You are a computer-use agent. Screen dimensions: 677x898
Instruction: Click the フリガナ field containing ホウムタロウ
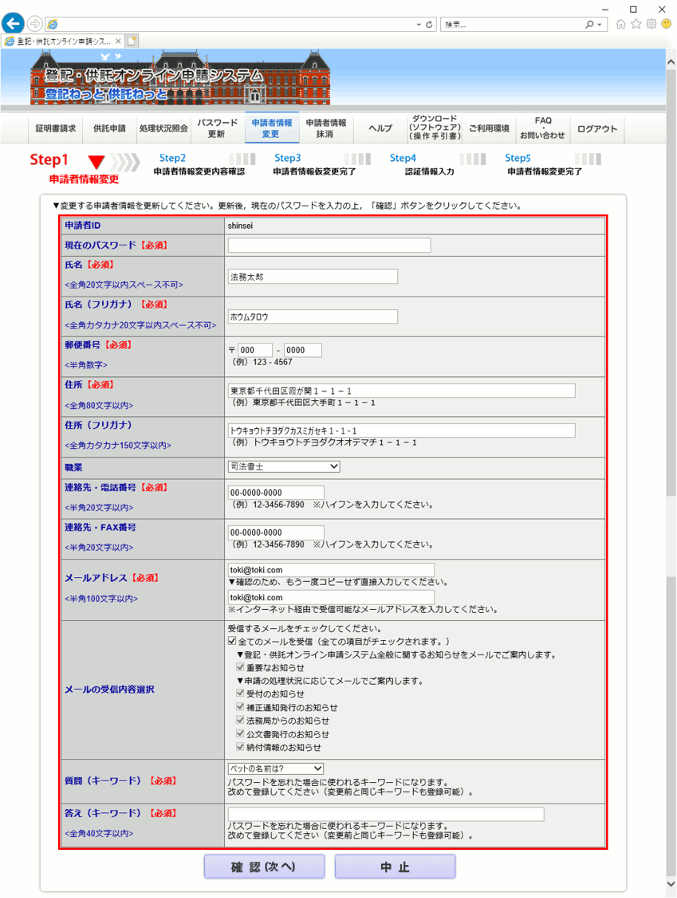(x=313, y=317)
